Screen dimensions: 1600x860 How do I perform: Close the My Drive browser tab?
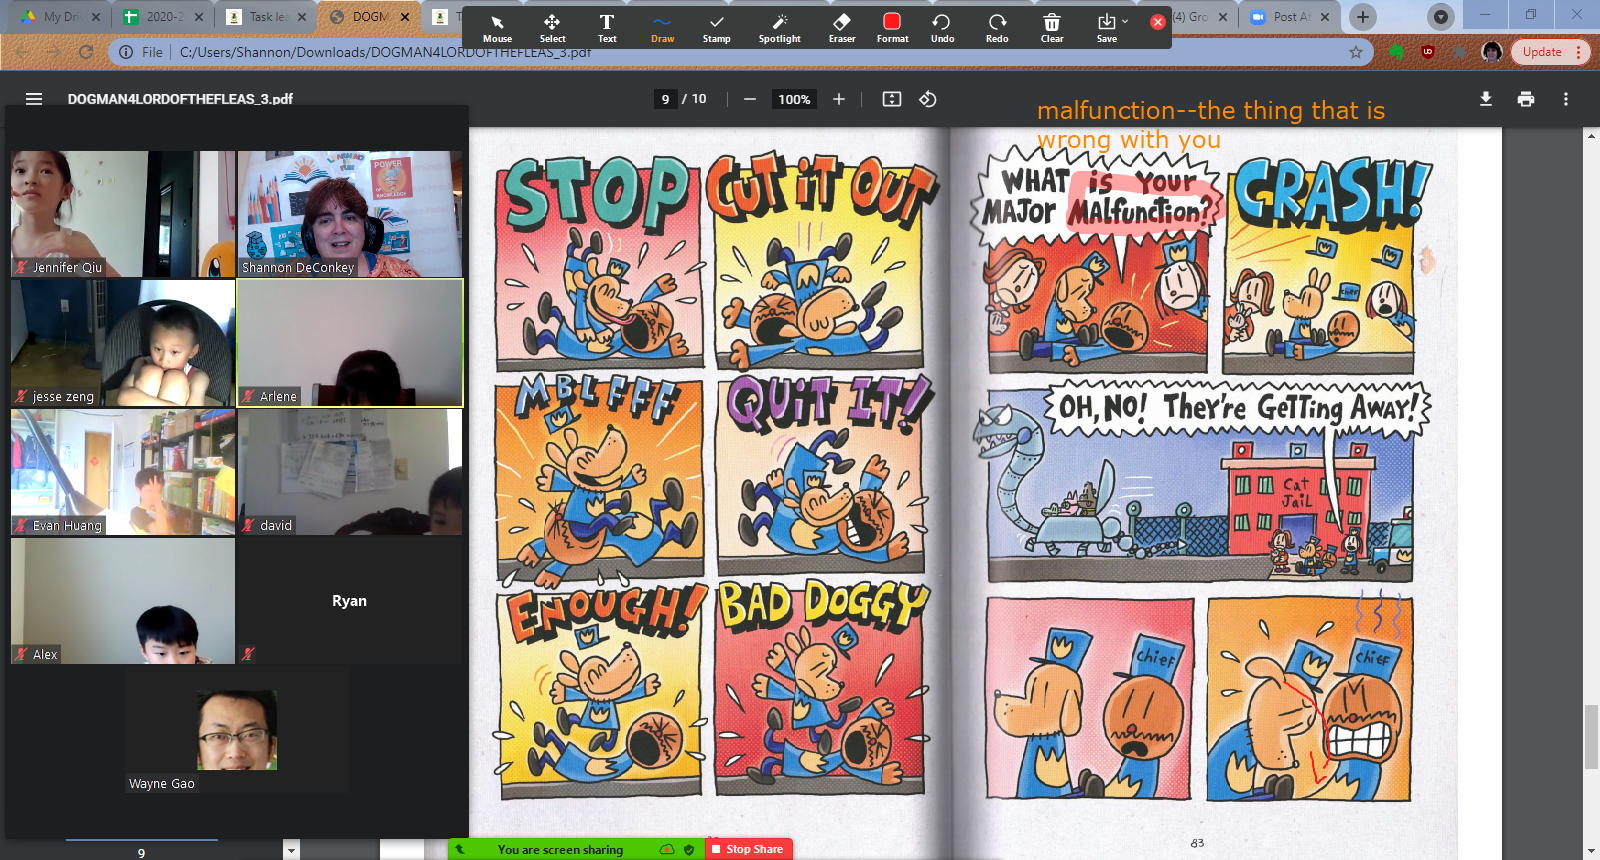[x=96, y=17]
